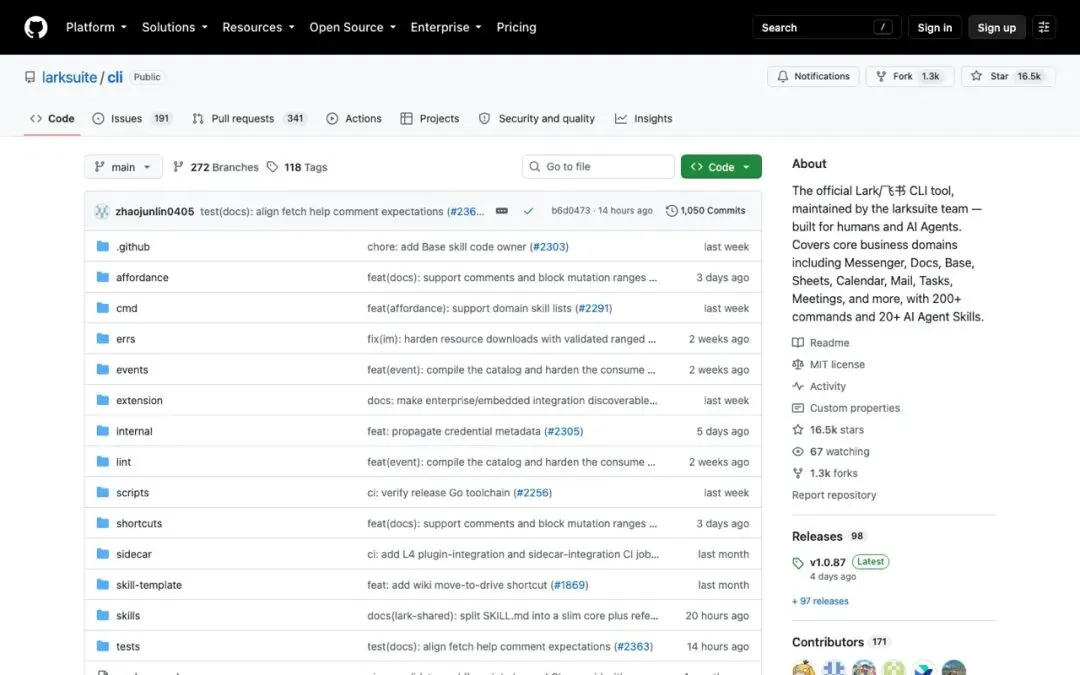Open the affordance folder

point(142,278)
